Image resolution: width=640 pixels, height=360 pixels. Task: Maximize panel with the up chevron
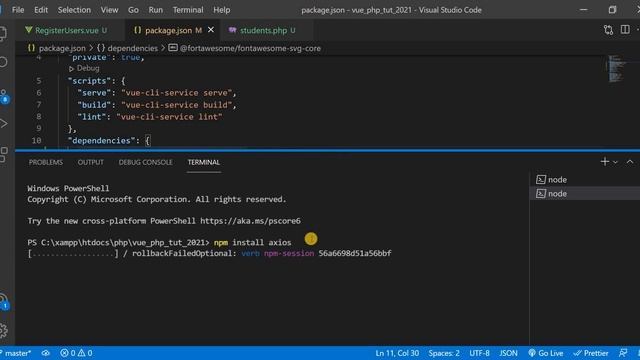630,162
